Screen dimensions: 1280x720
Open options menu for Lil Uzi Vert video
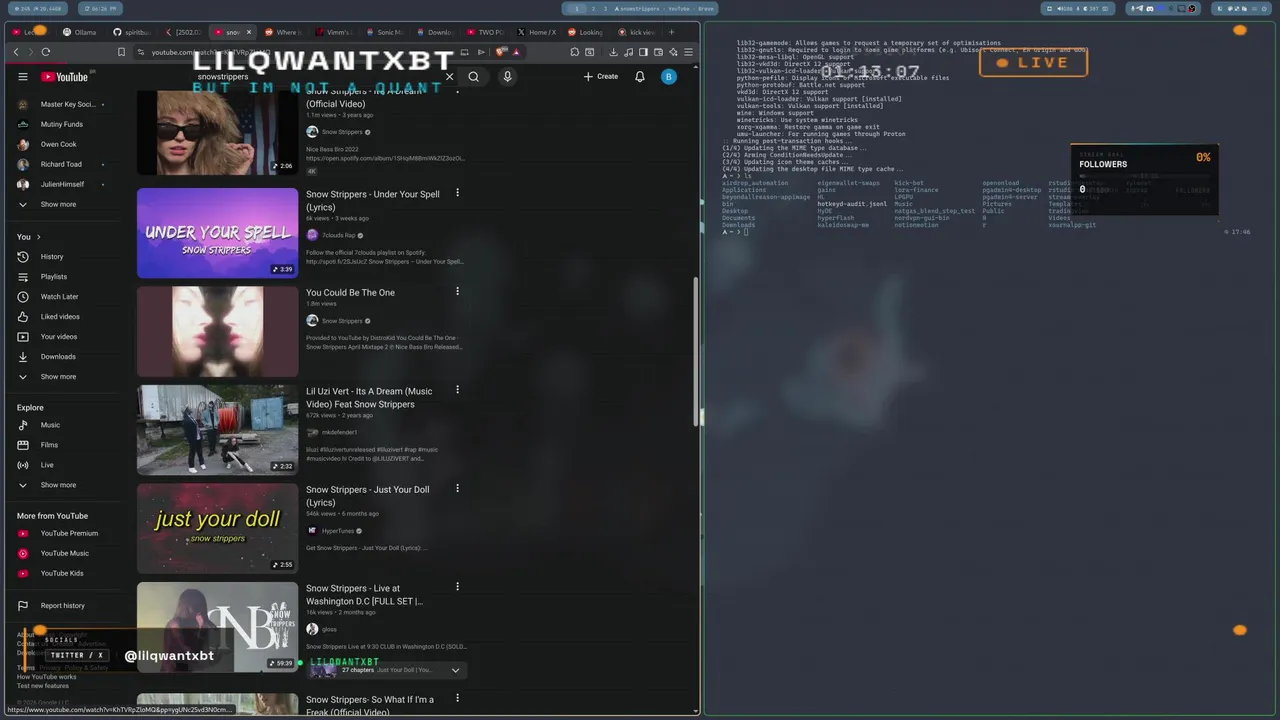pyautogui.click(x=457, y=390)
